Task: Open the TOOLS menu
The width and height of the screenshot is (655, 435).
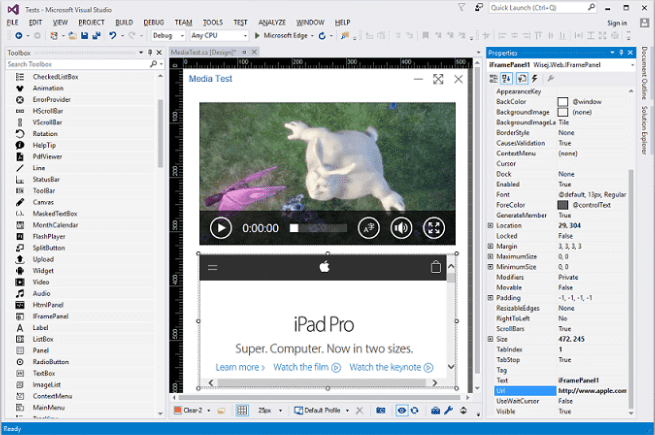Action: (x=213, y=23)
